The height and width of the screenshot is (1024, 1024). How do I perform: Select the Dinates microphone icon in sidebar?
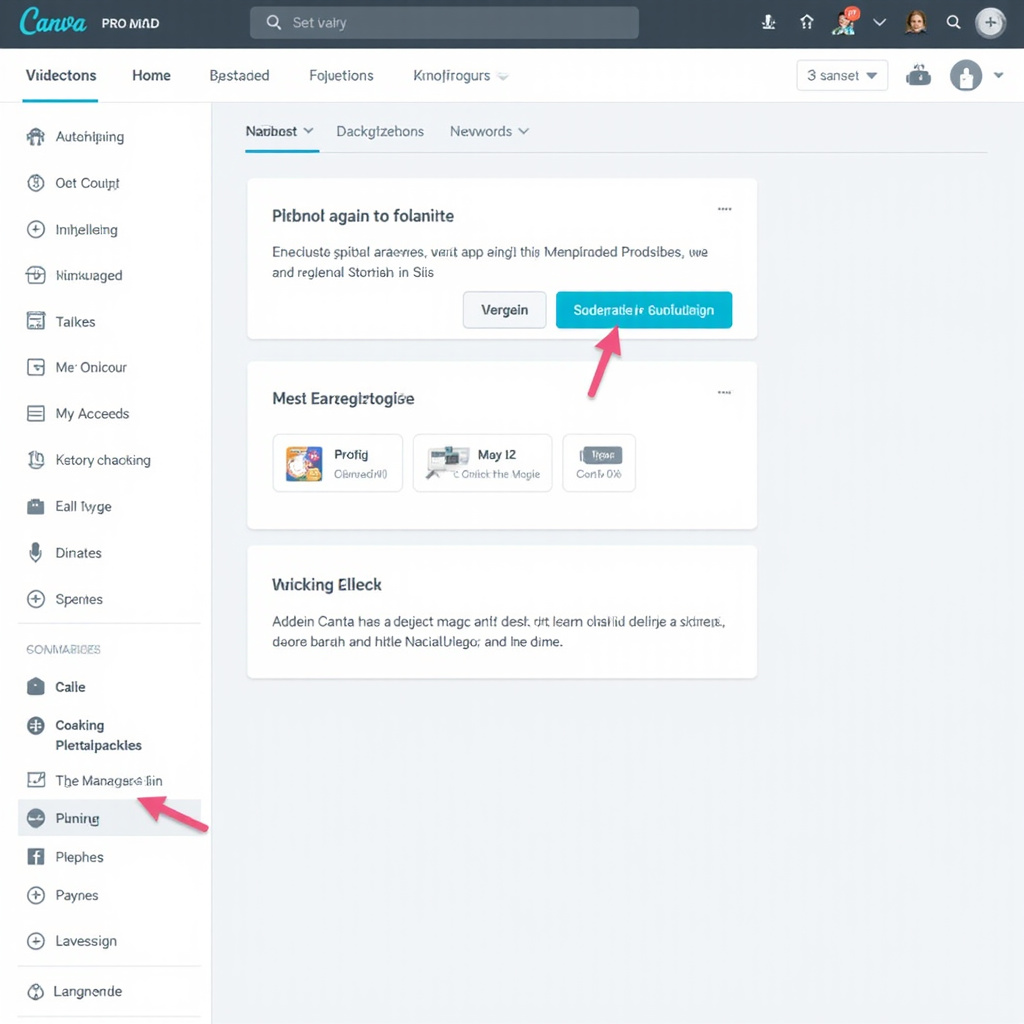36,553
